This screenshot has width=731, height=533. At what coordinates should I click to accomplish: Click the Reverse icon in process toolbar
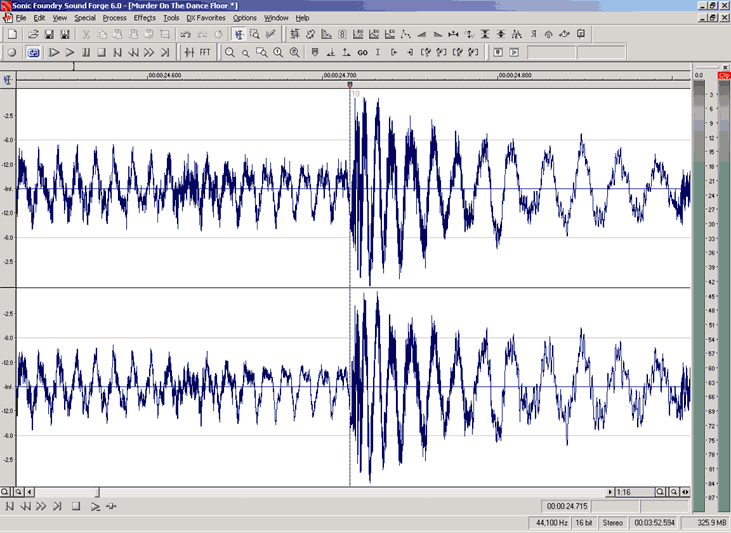pyautogui.click(x=533, y=34)
